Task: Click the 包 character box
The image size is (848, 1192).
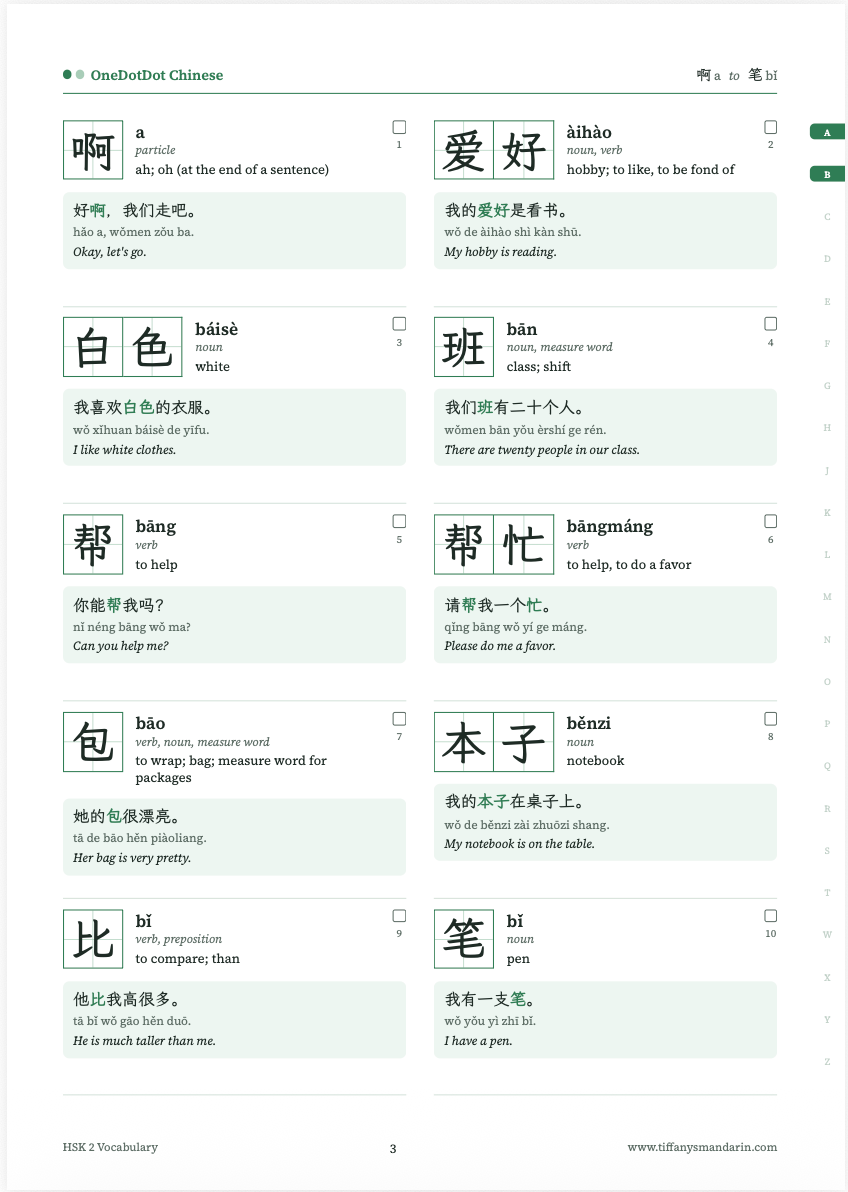Action: point(93,741)
